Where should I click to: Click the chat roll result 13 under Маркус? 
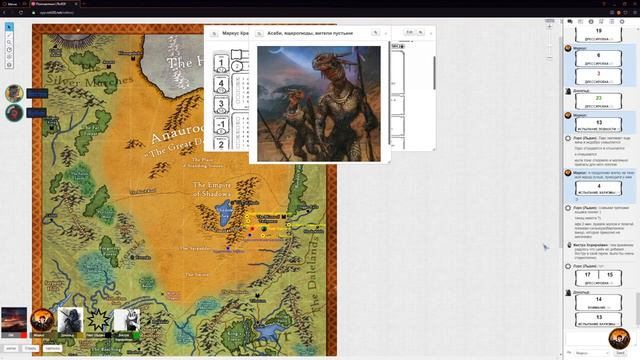click(x=598, y=125)
